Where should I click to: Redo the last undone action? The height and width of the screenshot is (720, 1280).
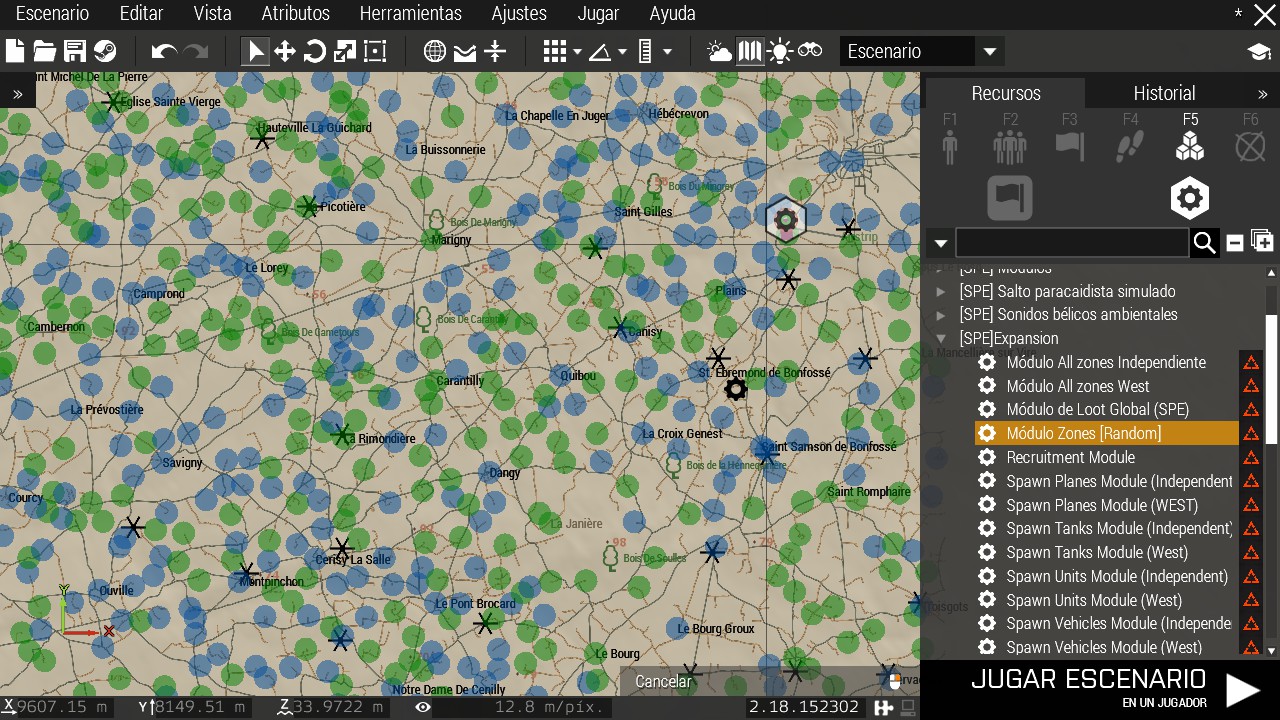(196, 51)
